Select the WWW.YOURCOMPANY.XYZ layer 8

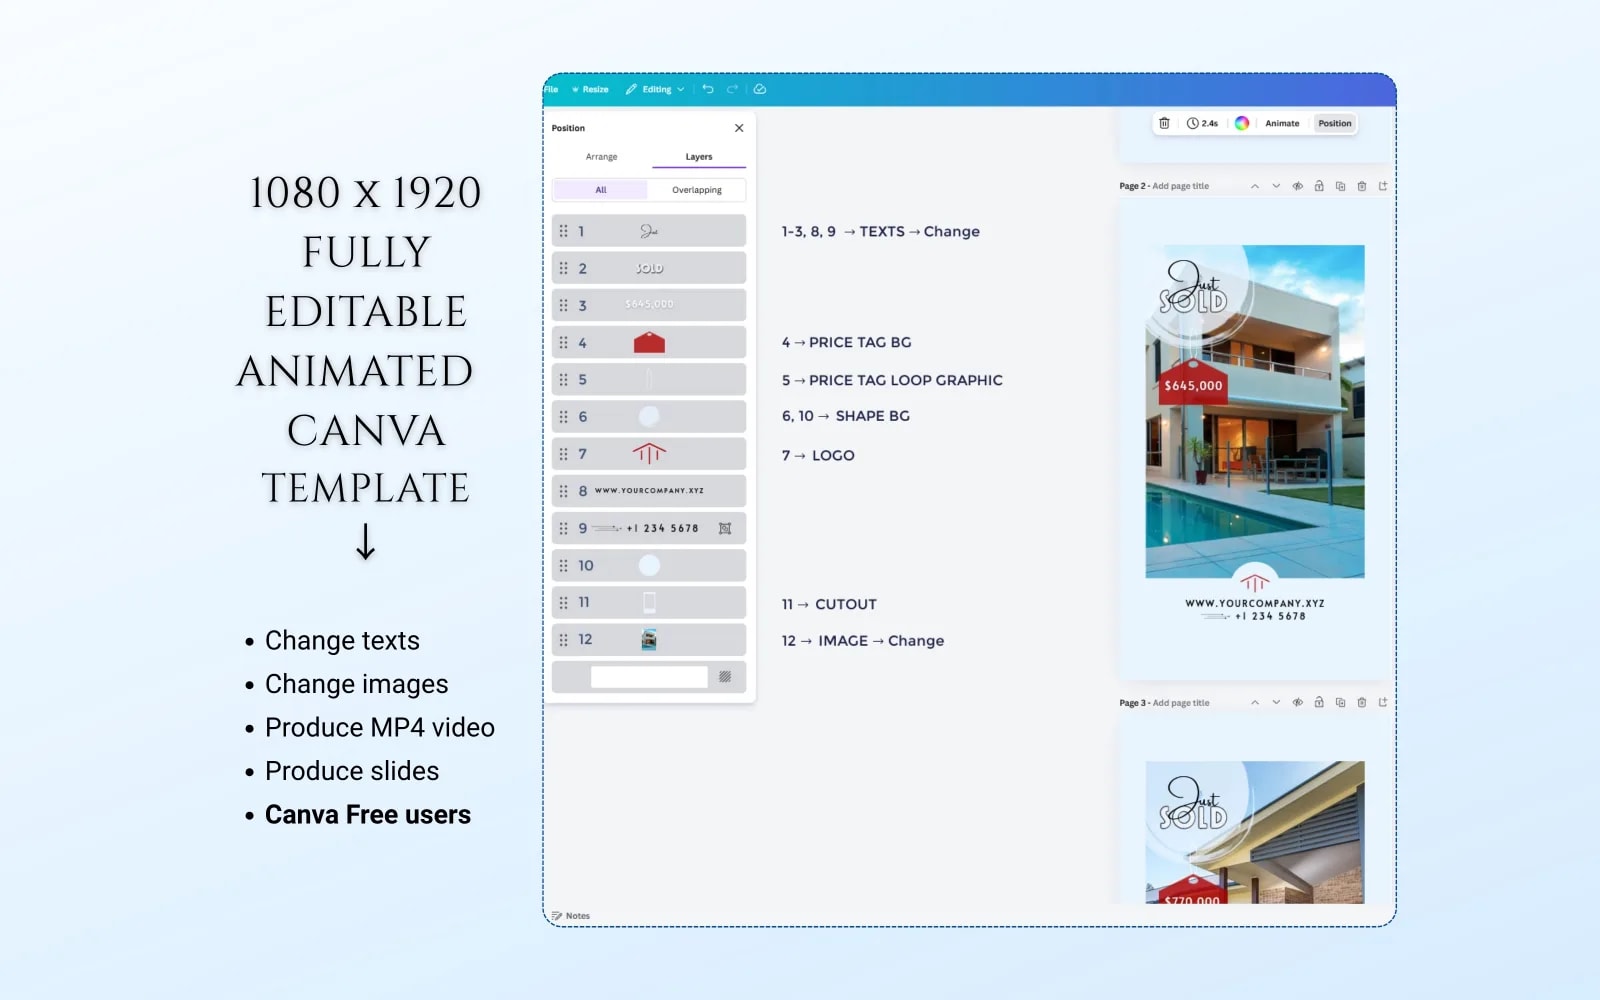[649, 491]
